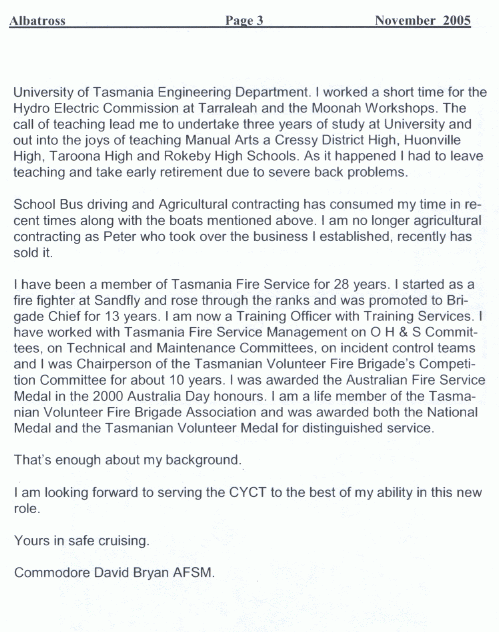Screen dimensions: 499x632
Task: Click 'Commodore David Bryan AFSM.' signature
Action: 114,573
